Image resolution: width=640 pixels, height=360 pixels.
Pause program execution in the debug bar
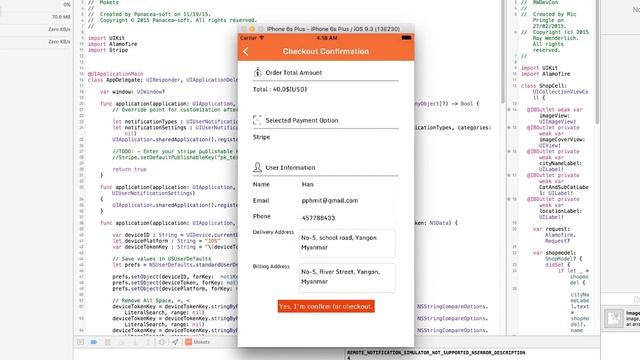[x=108, y=342]
